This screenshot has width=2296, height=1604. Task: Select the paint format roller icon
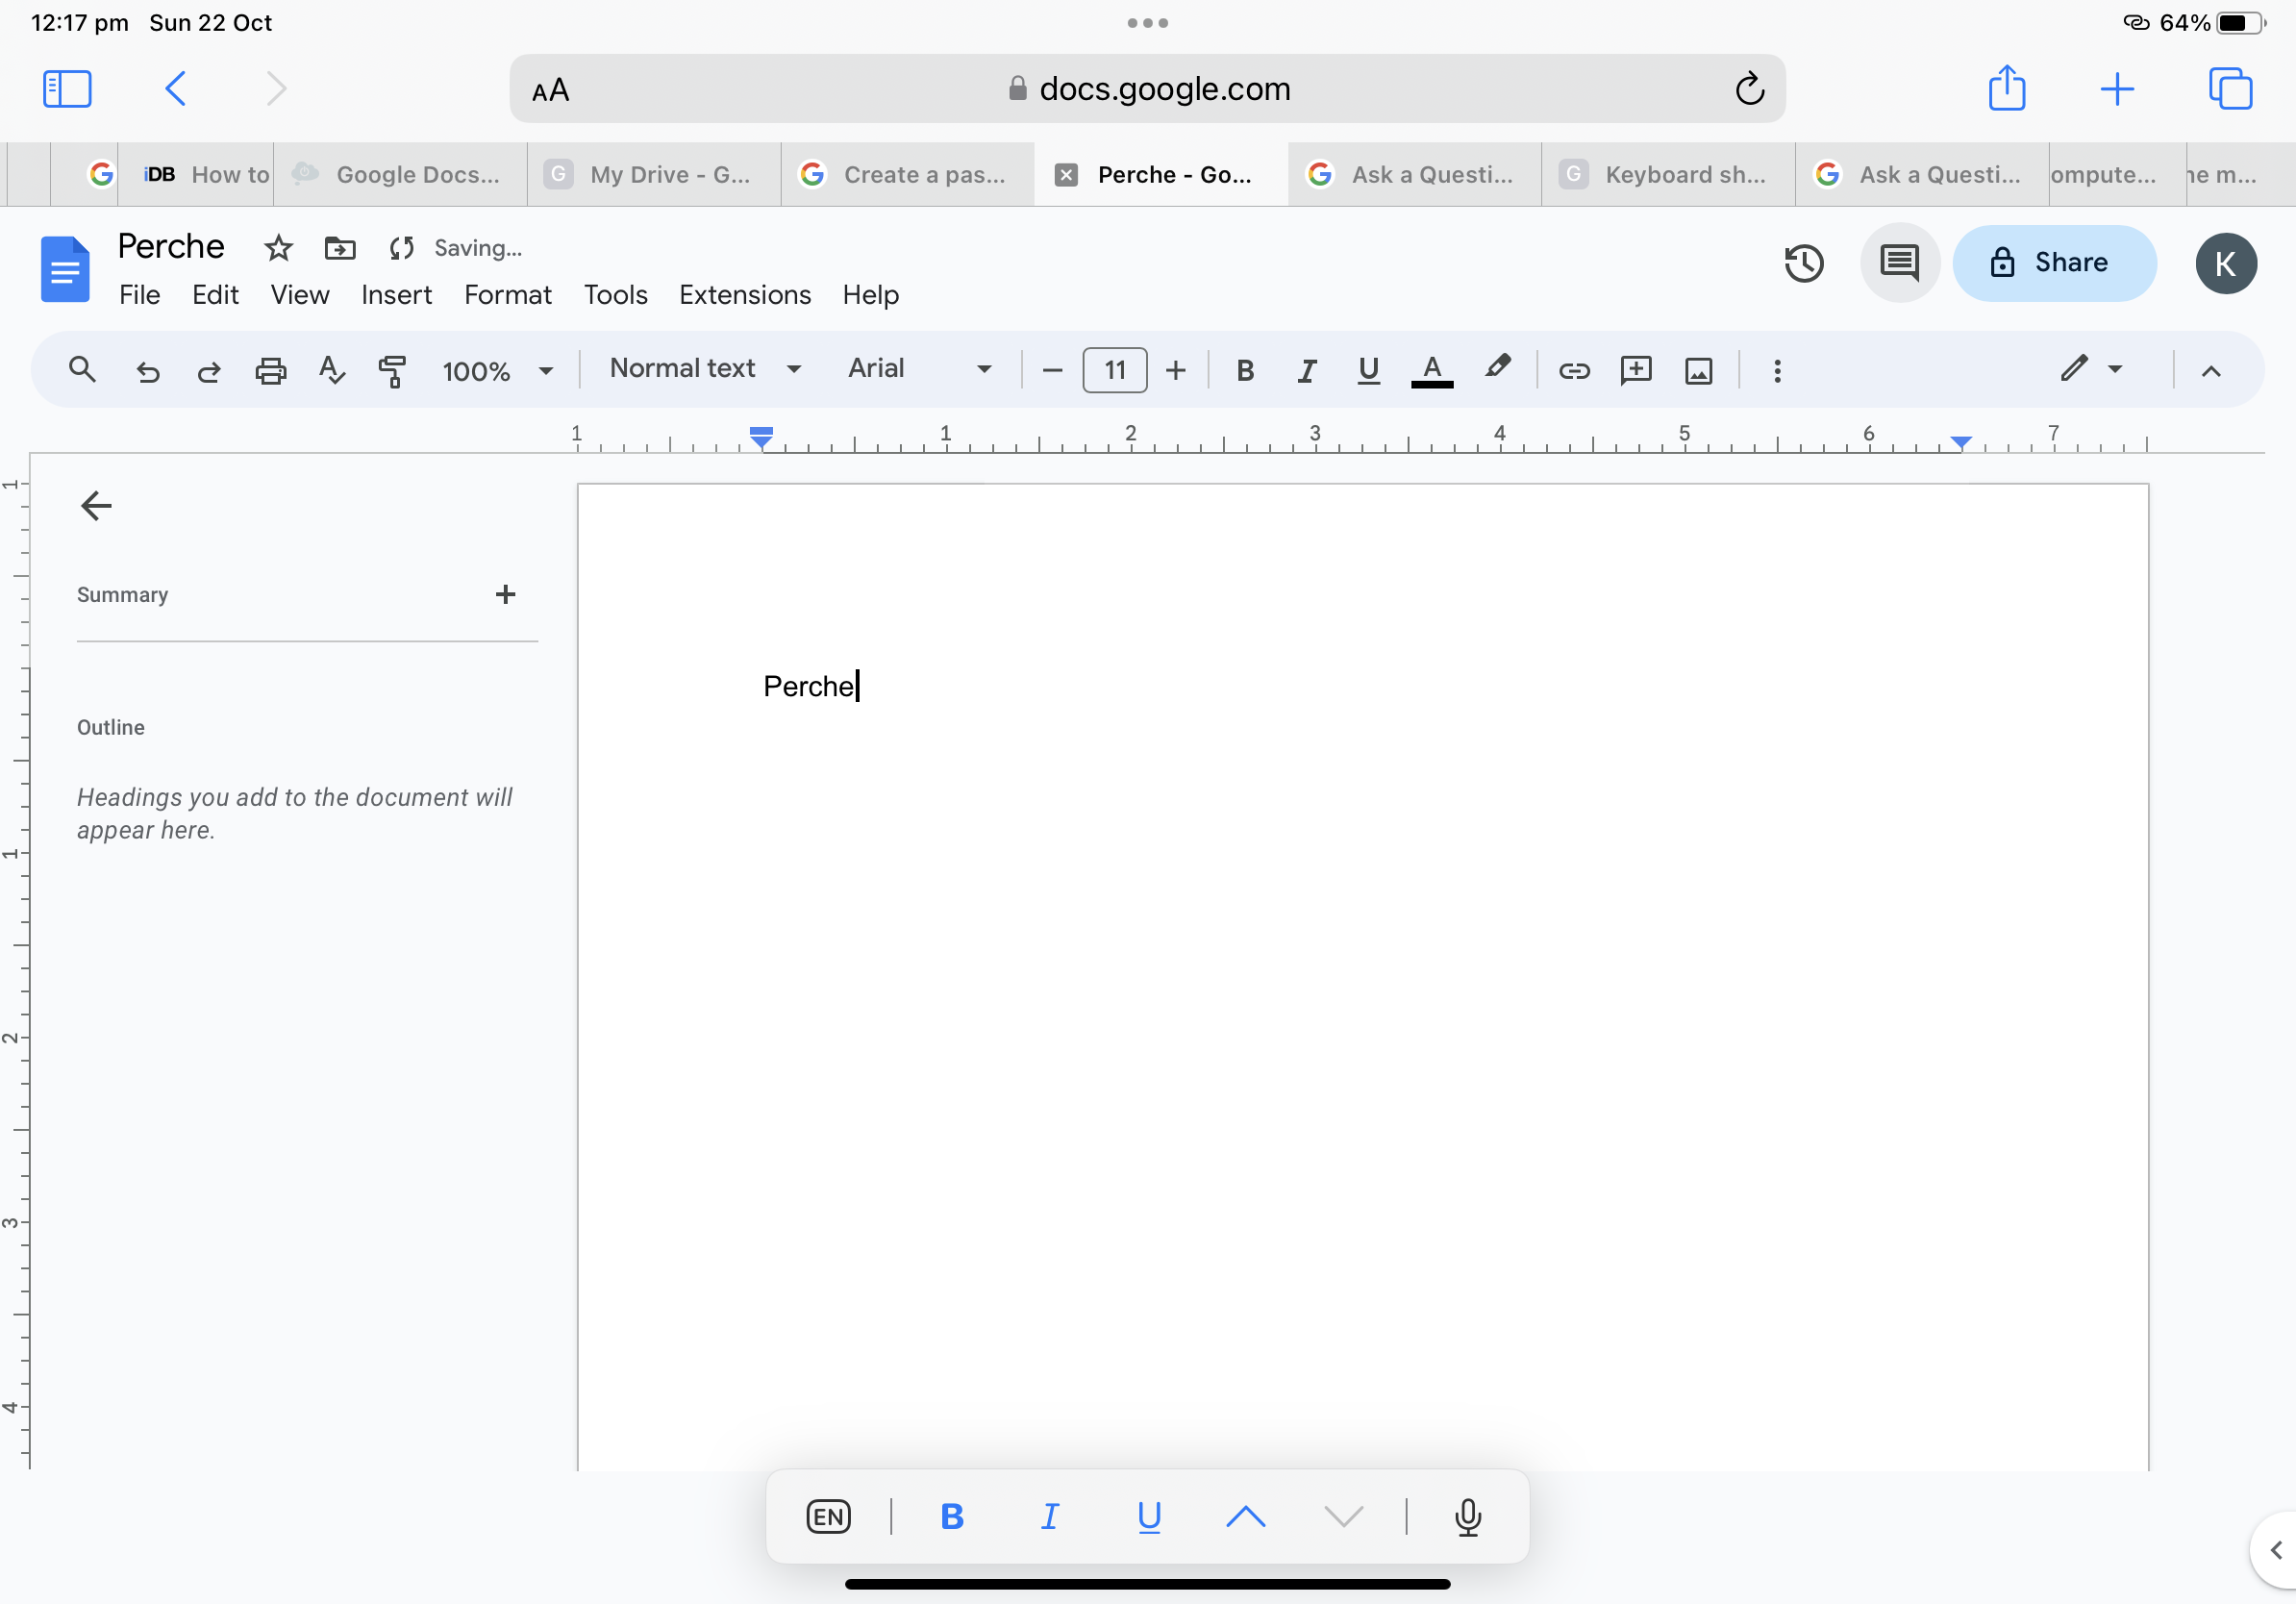(x=392, y=371)
